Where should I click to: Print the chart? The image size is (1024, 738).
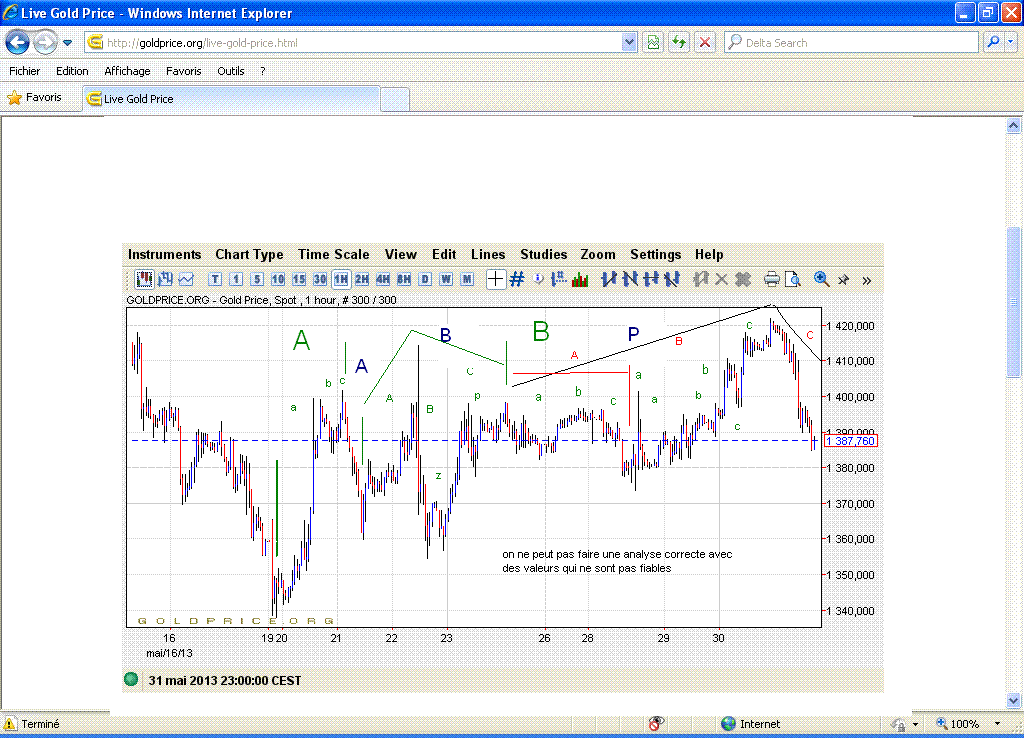[x=772, y=280]
